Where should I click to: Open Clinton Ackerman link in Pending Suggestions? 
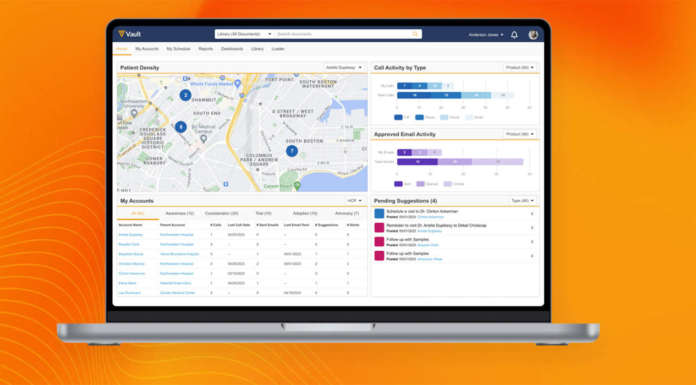click(x=431, y=217)
